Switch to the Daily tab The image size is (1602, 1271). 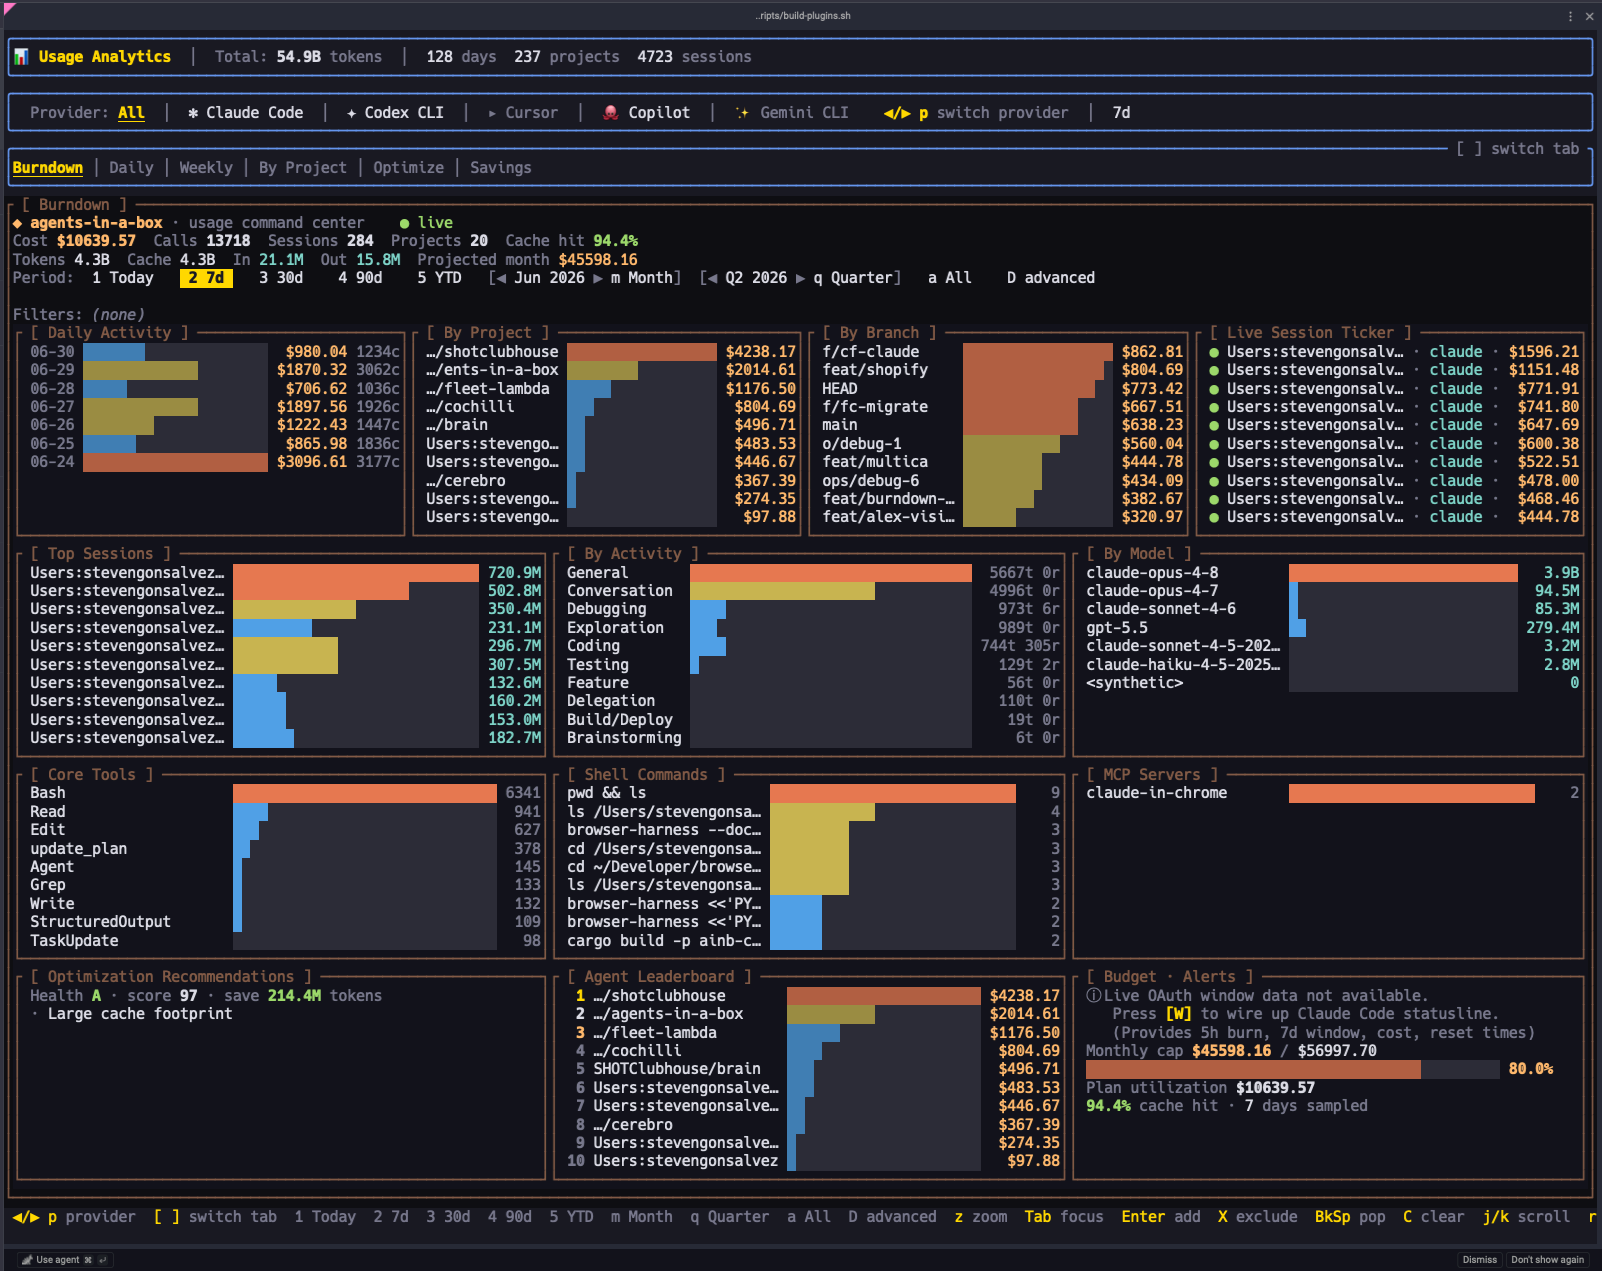[131, 168]
